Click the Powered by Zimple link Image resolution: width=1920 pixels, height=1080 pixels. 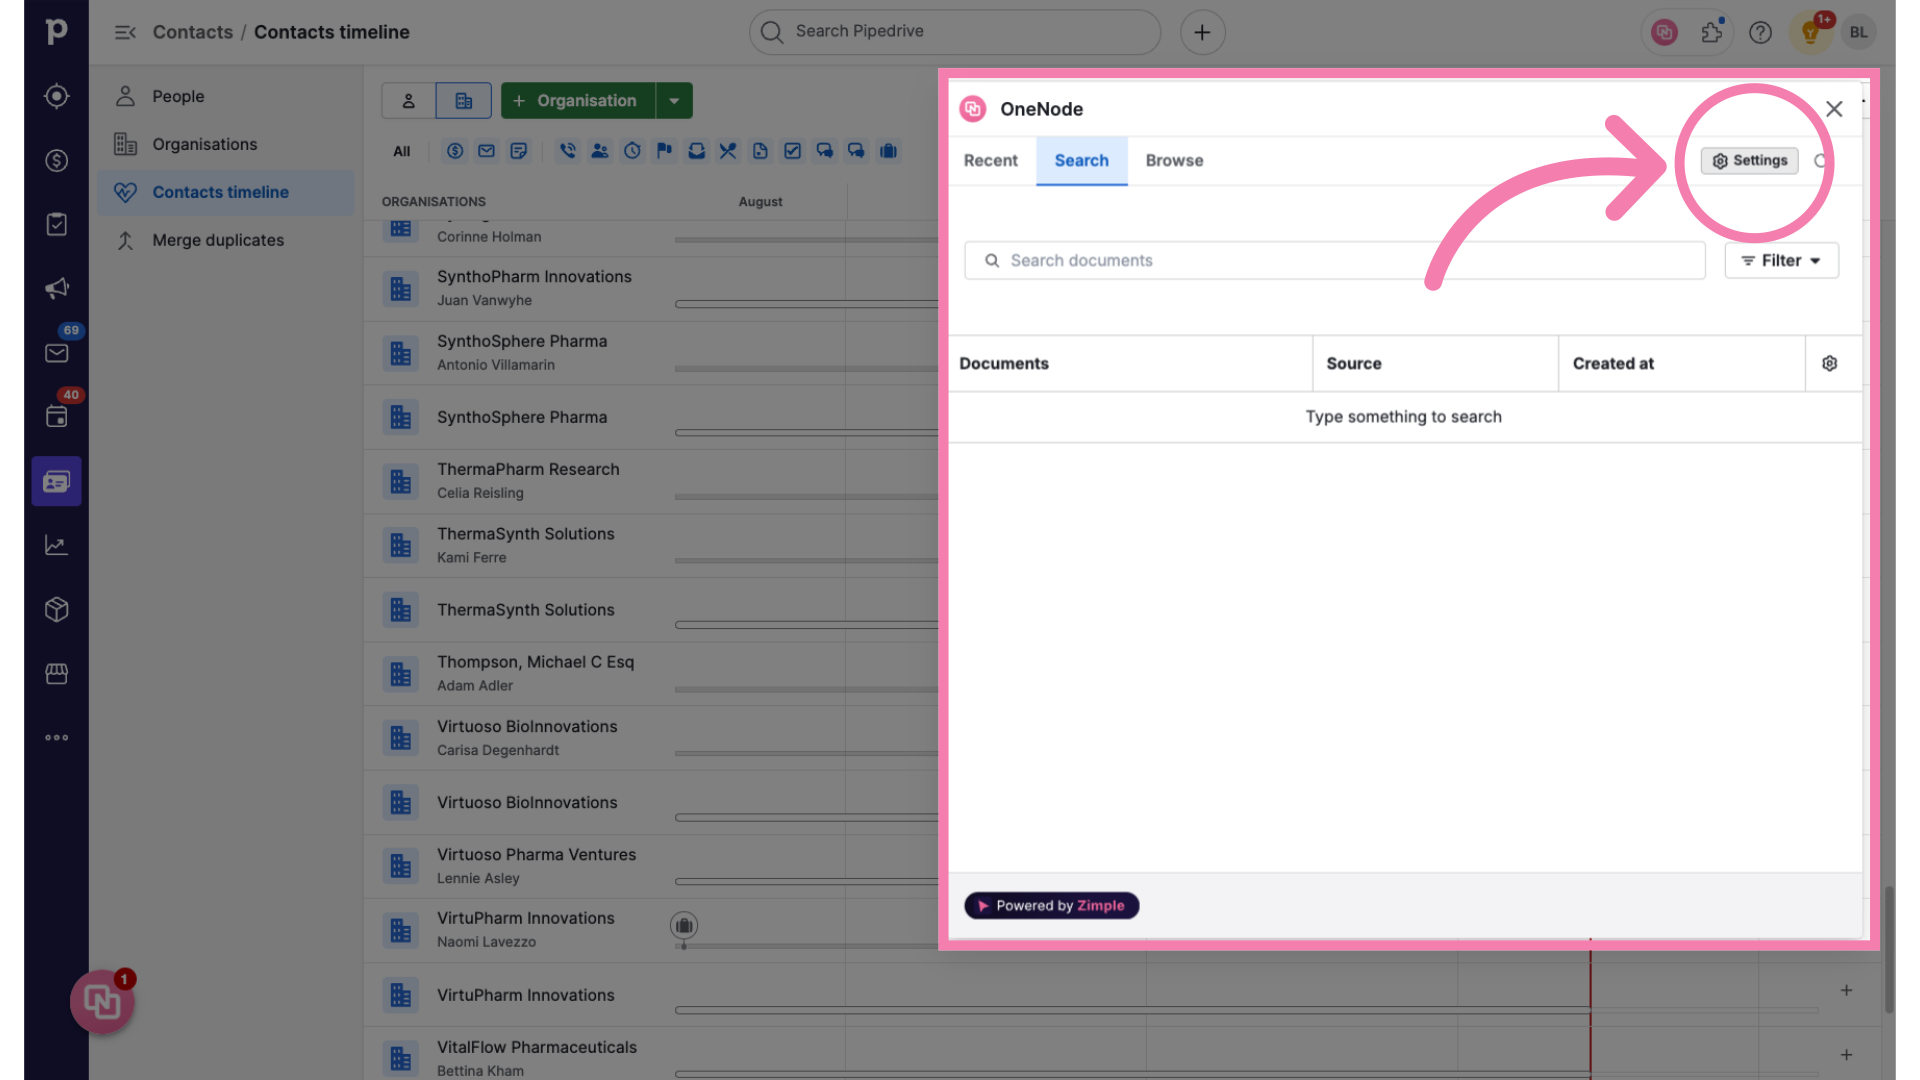click(1051, 905)
